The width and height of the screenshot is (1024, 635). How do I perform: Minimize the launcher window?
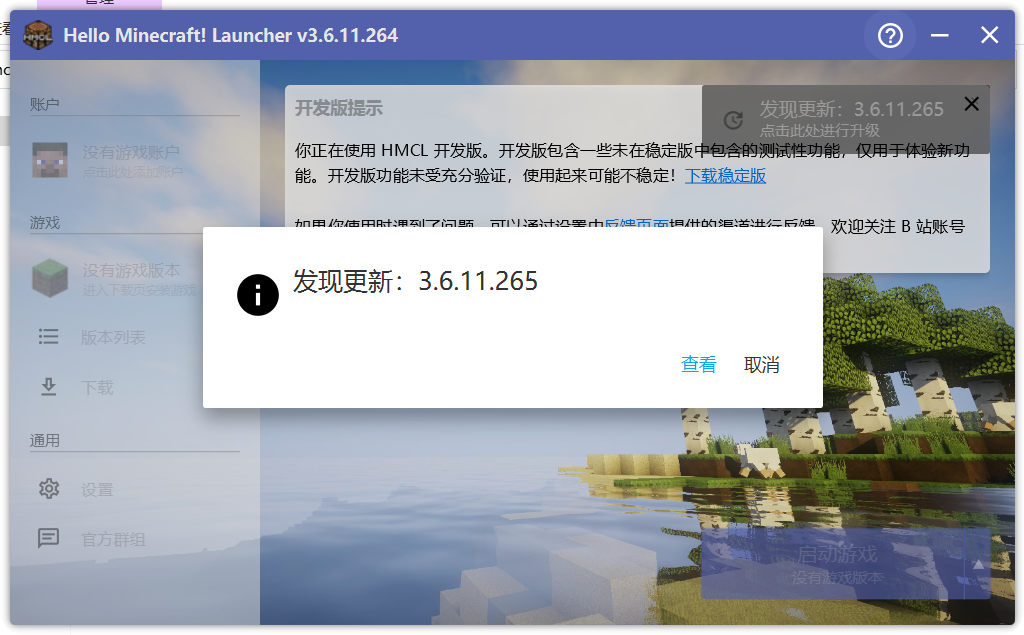point(939,36)
